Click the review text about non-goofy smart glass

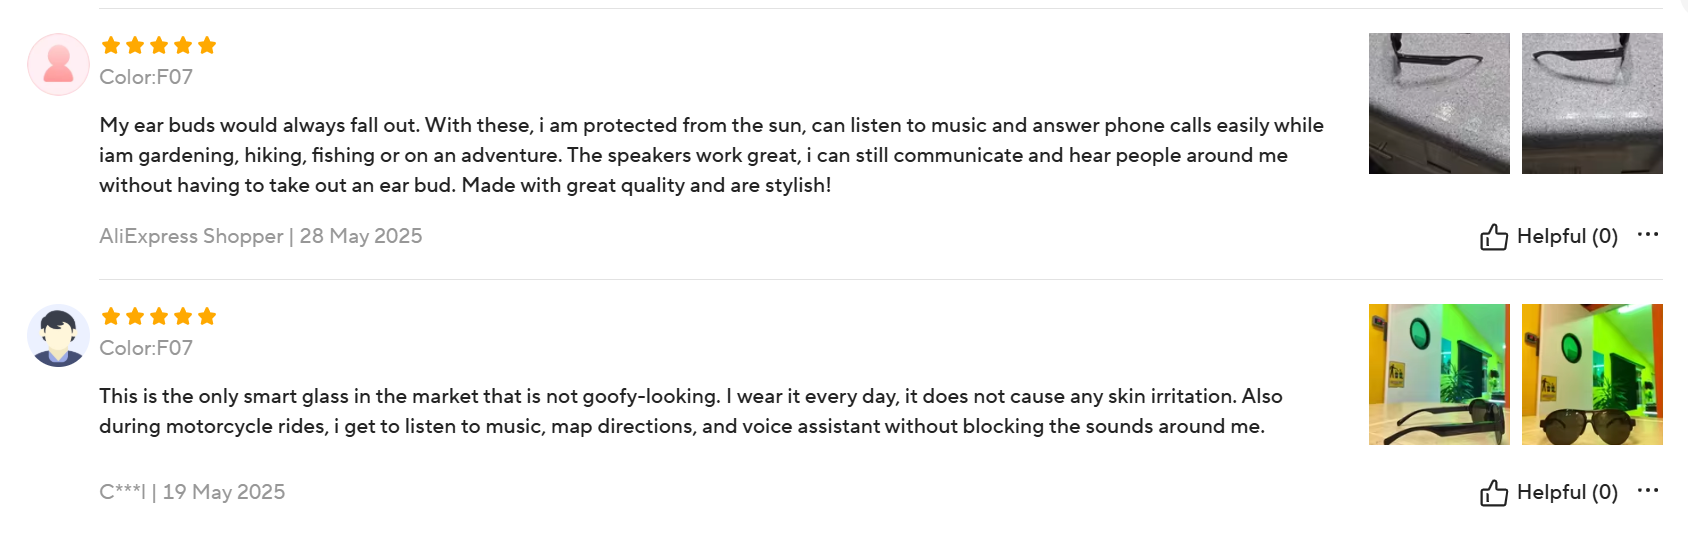tap(690, 411)
